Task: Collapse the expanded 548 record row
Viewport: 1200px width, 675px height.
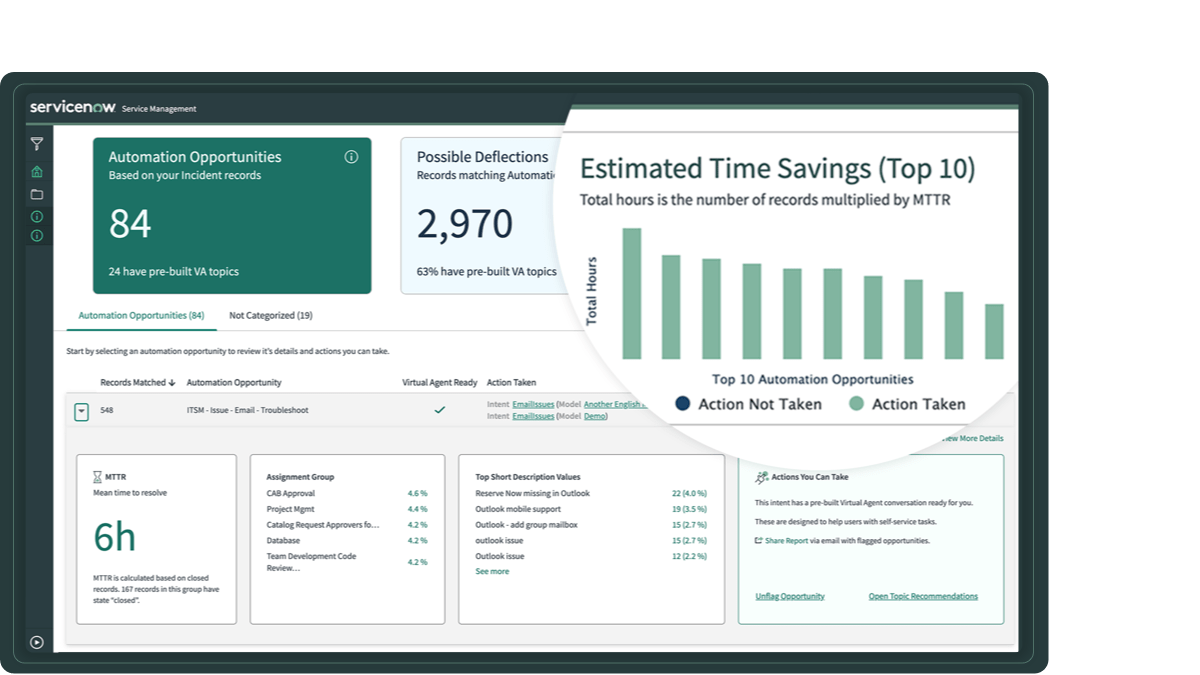Action: click(79, 409)
